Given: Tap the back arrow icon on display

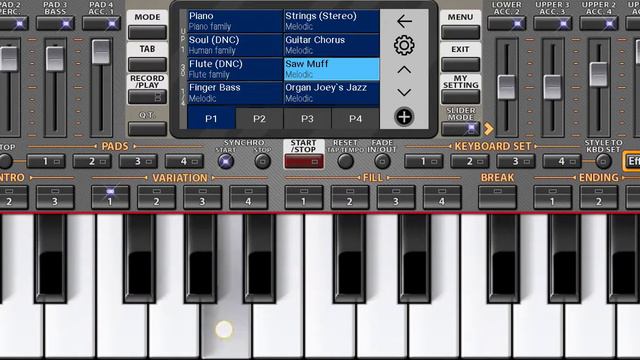Looking at the screenshot, I should tap(404, 21).
